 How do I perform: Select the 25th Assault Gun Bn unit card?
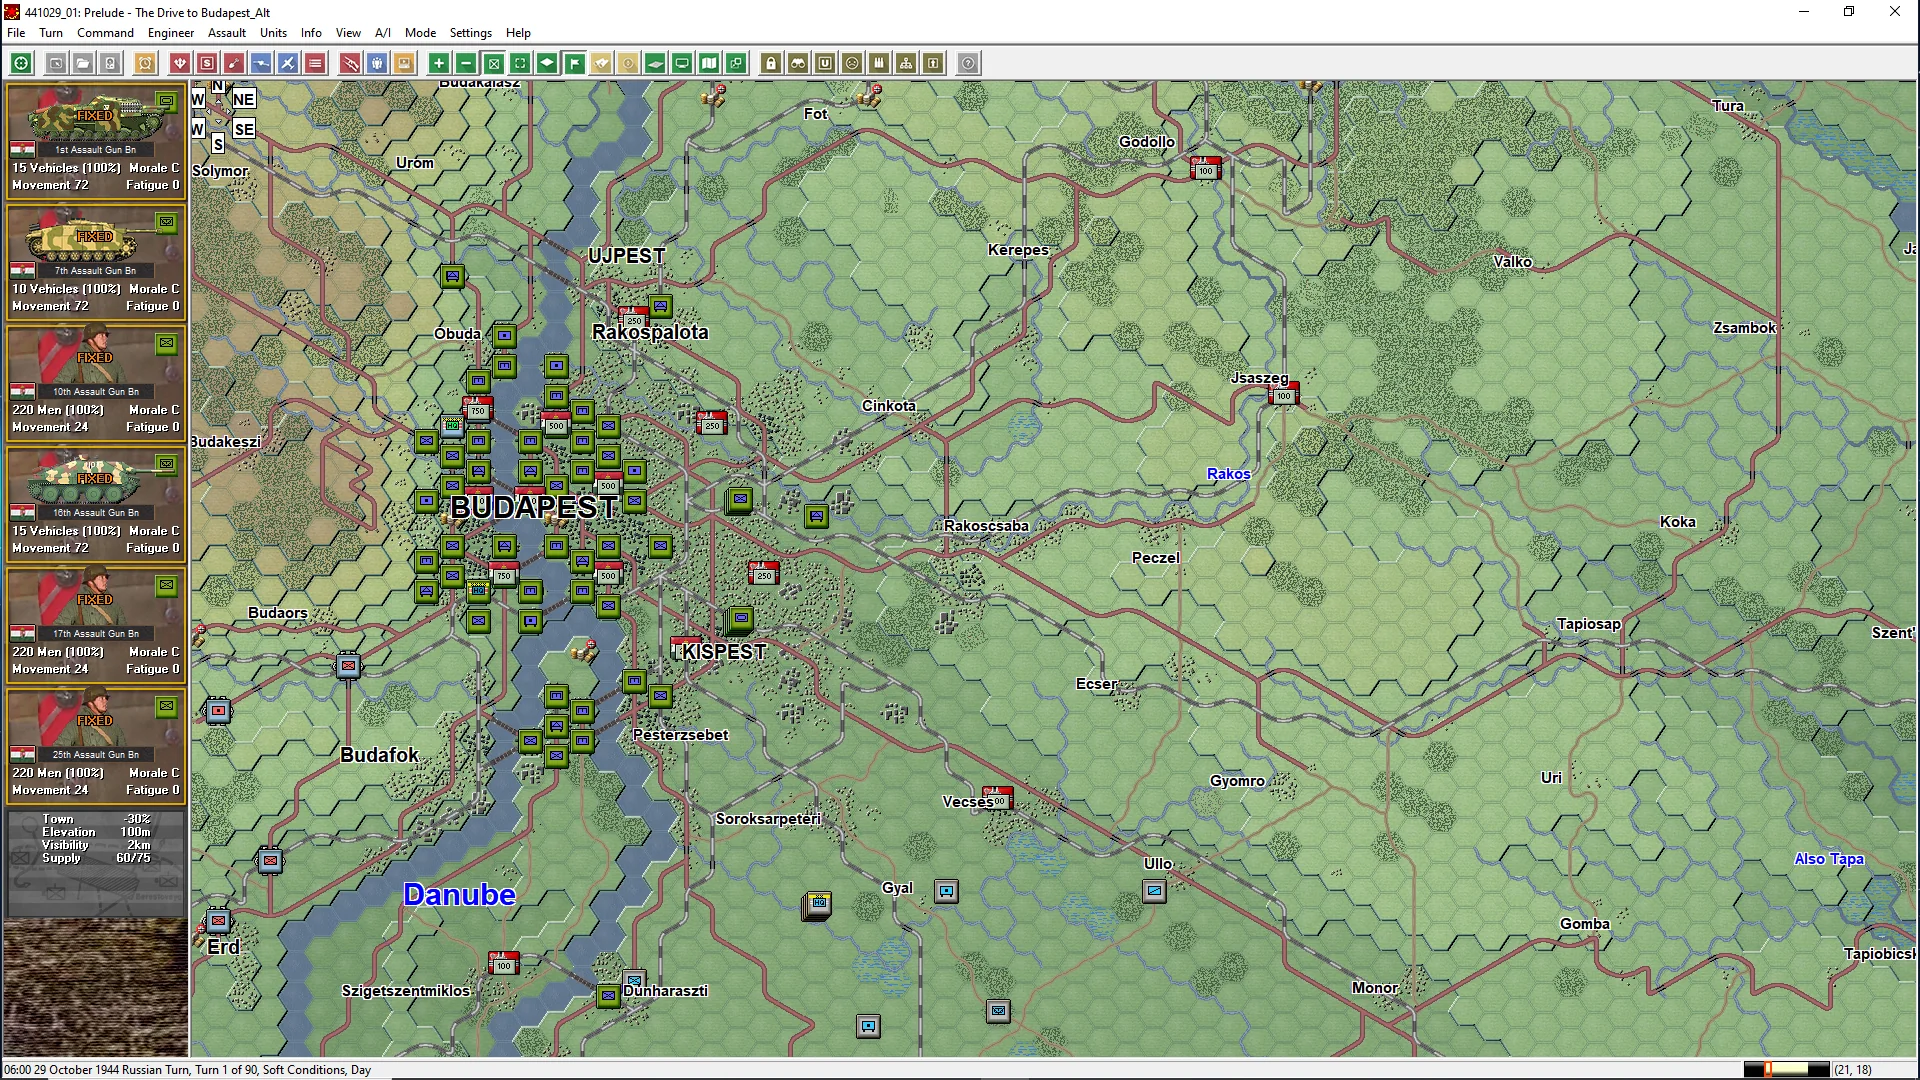[x=95, y=745]
